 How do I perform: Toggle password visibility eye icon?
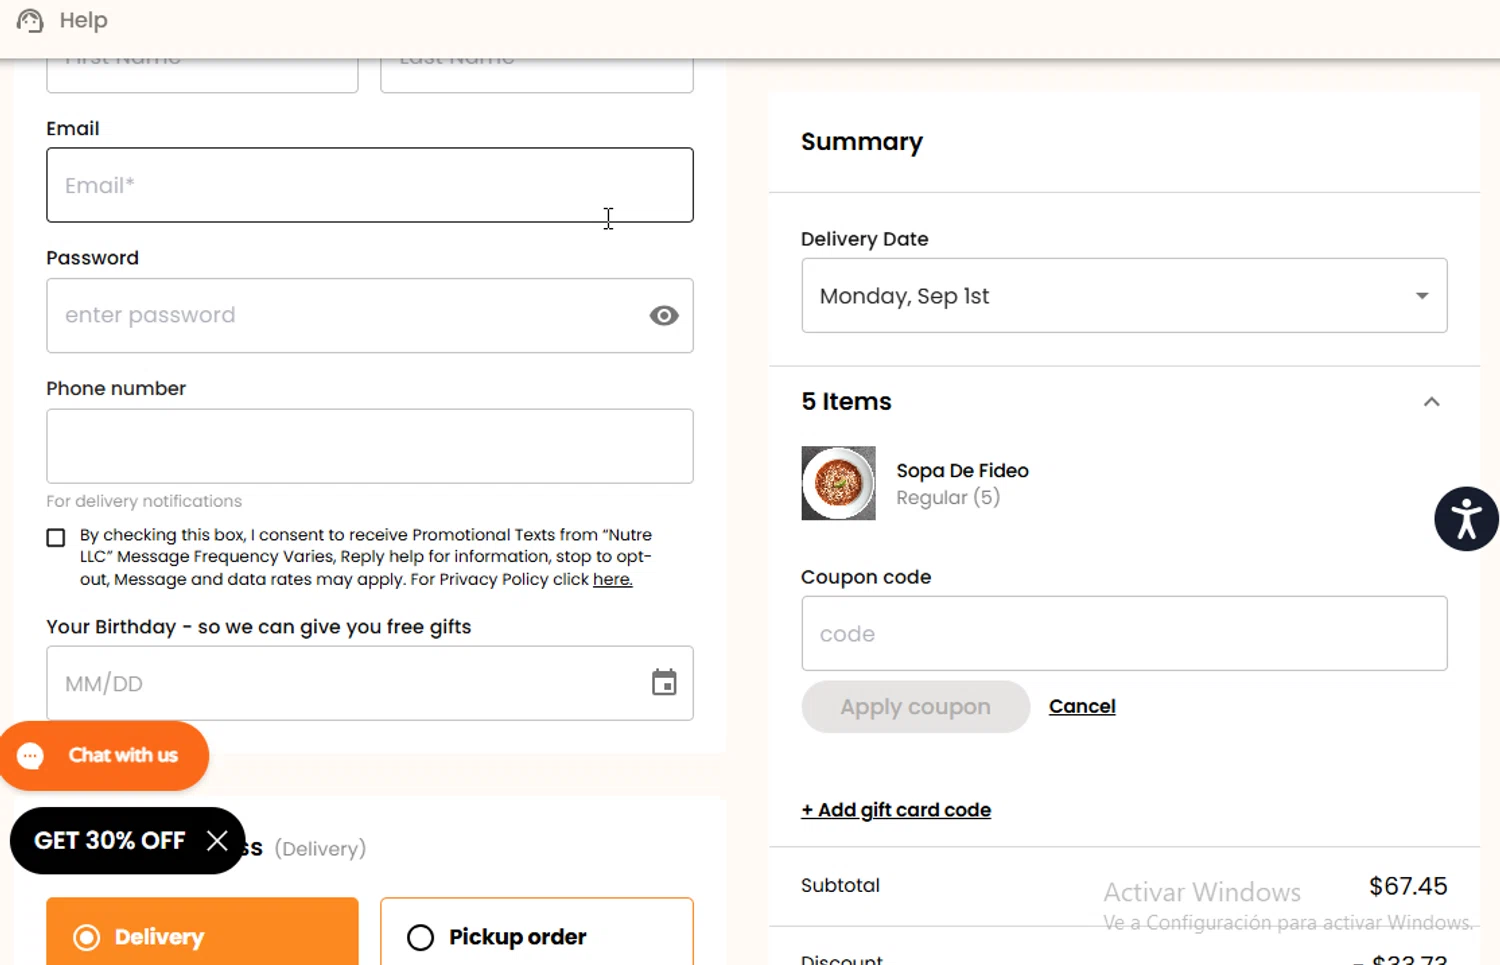(x=664, y=316)
